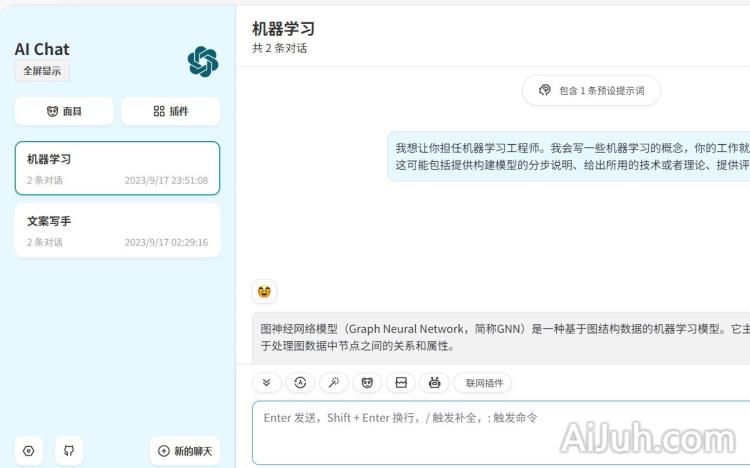The width and height of the screenshot is (750, 468).
Task: Click the user message about 机器学习工程师
Action: click(x=568, y=156)
